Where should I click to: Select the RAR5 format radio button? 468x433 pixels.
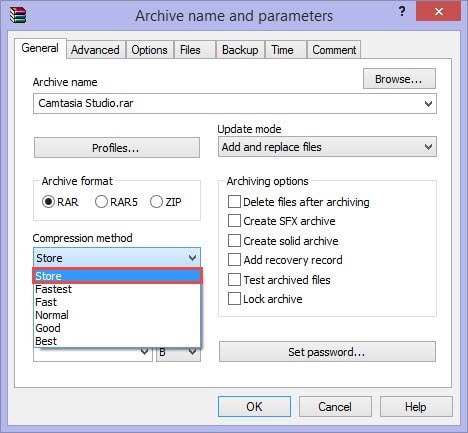click(101, 202)
